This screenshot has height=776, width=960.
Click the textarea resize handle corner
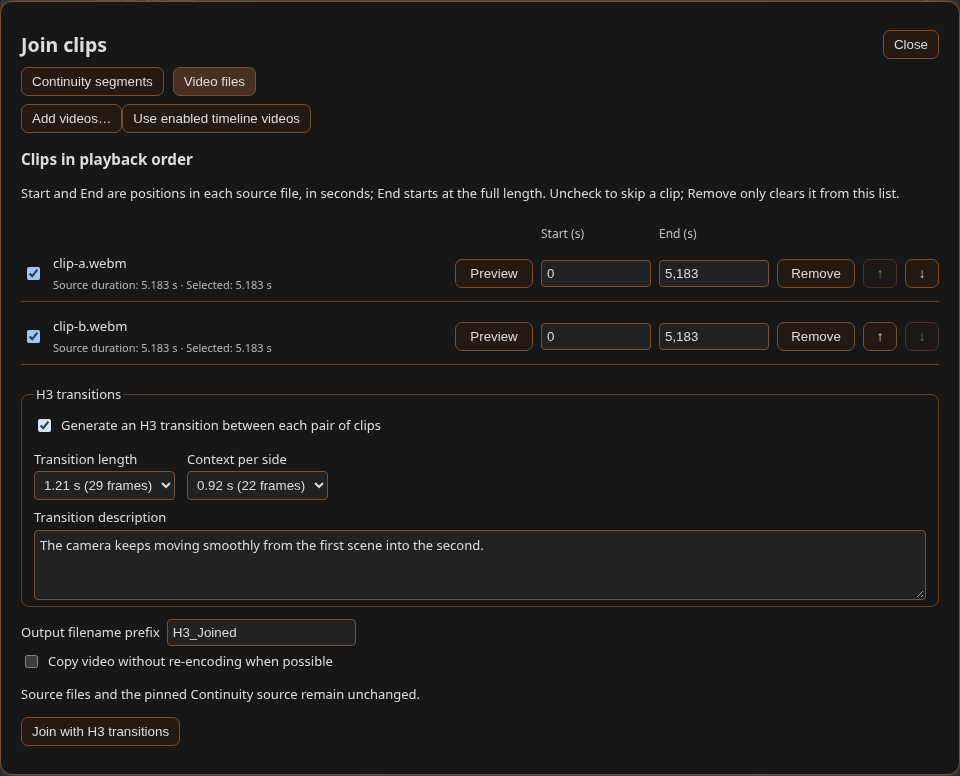click(920, 594)
